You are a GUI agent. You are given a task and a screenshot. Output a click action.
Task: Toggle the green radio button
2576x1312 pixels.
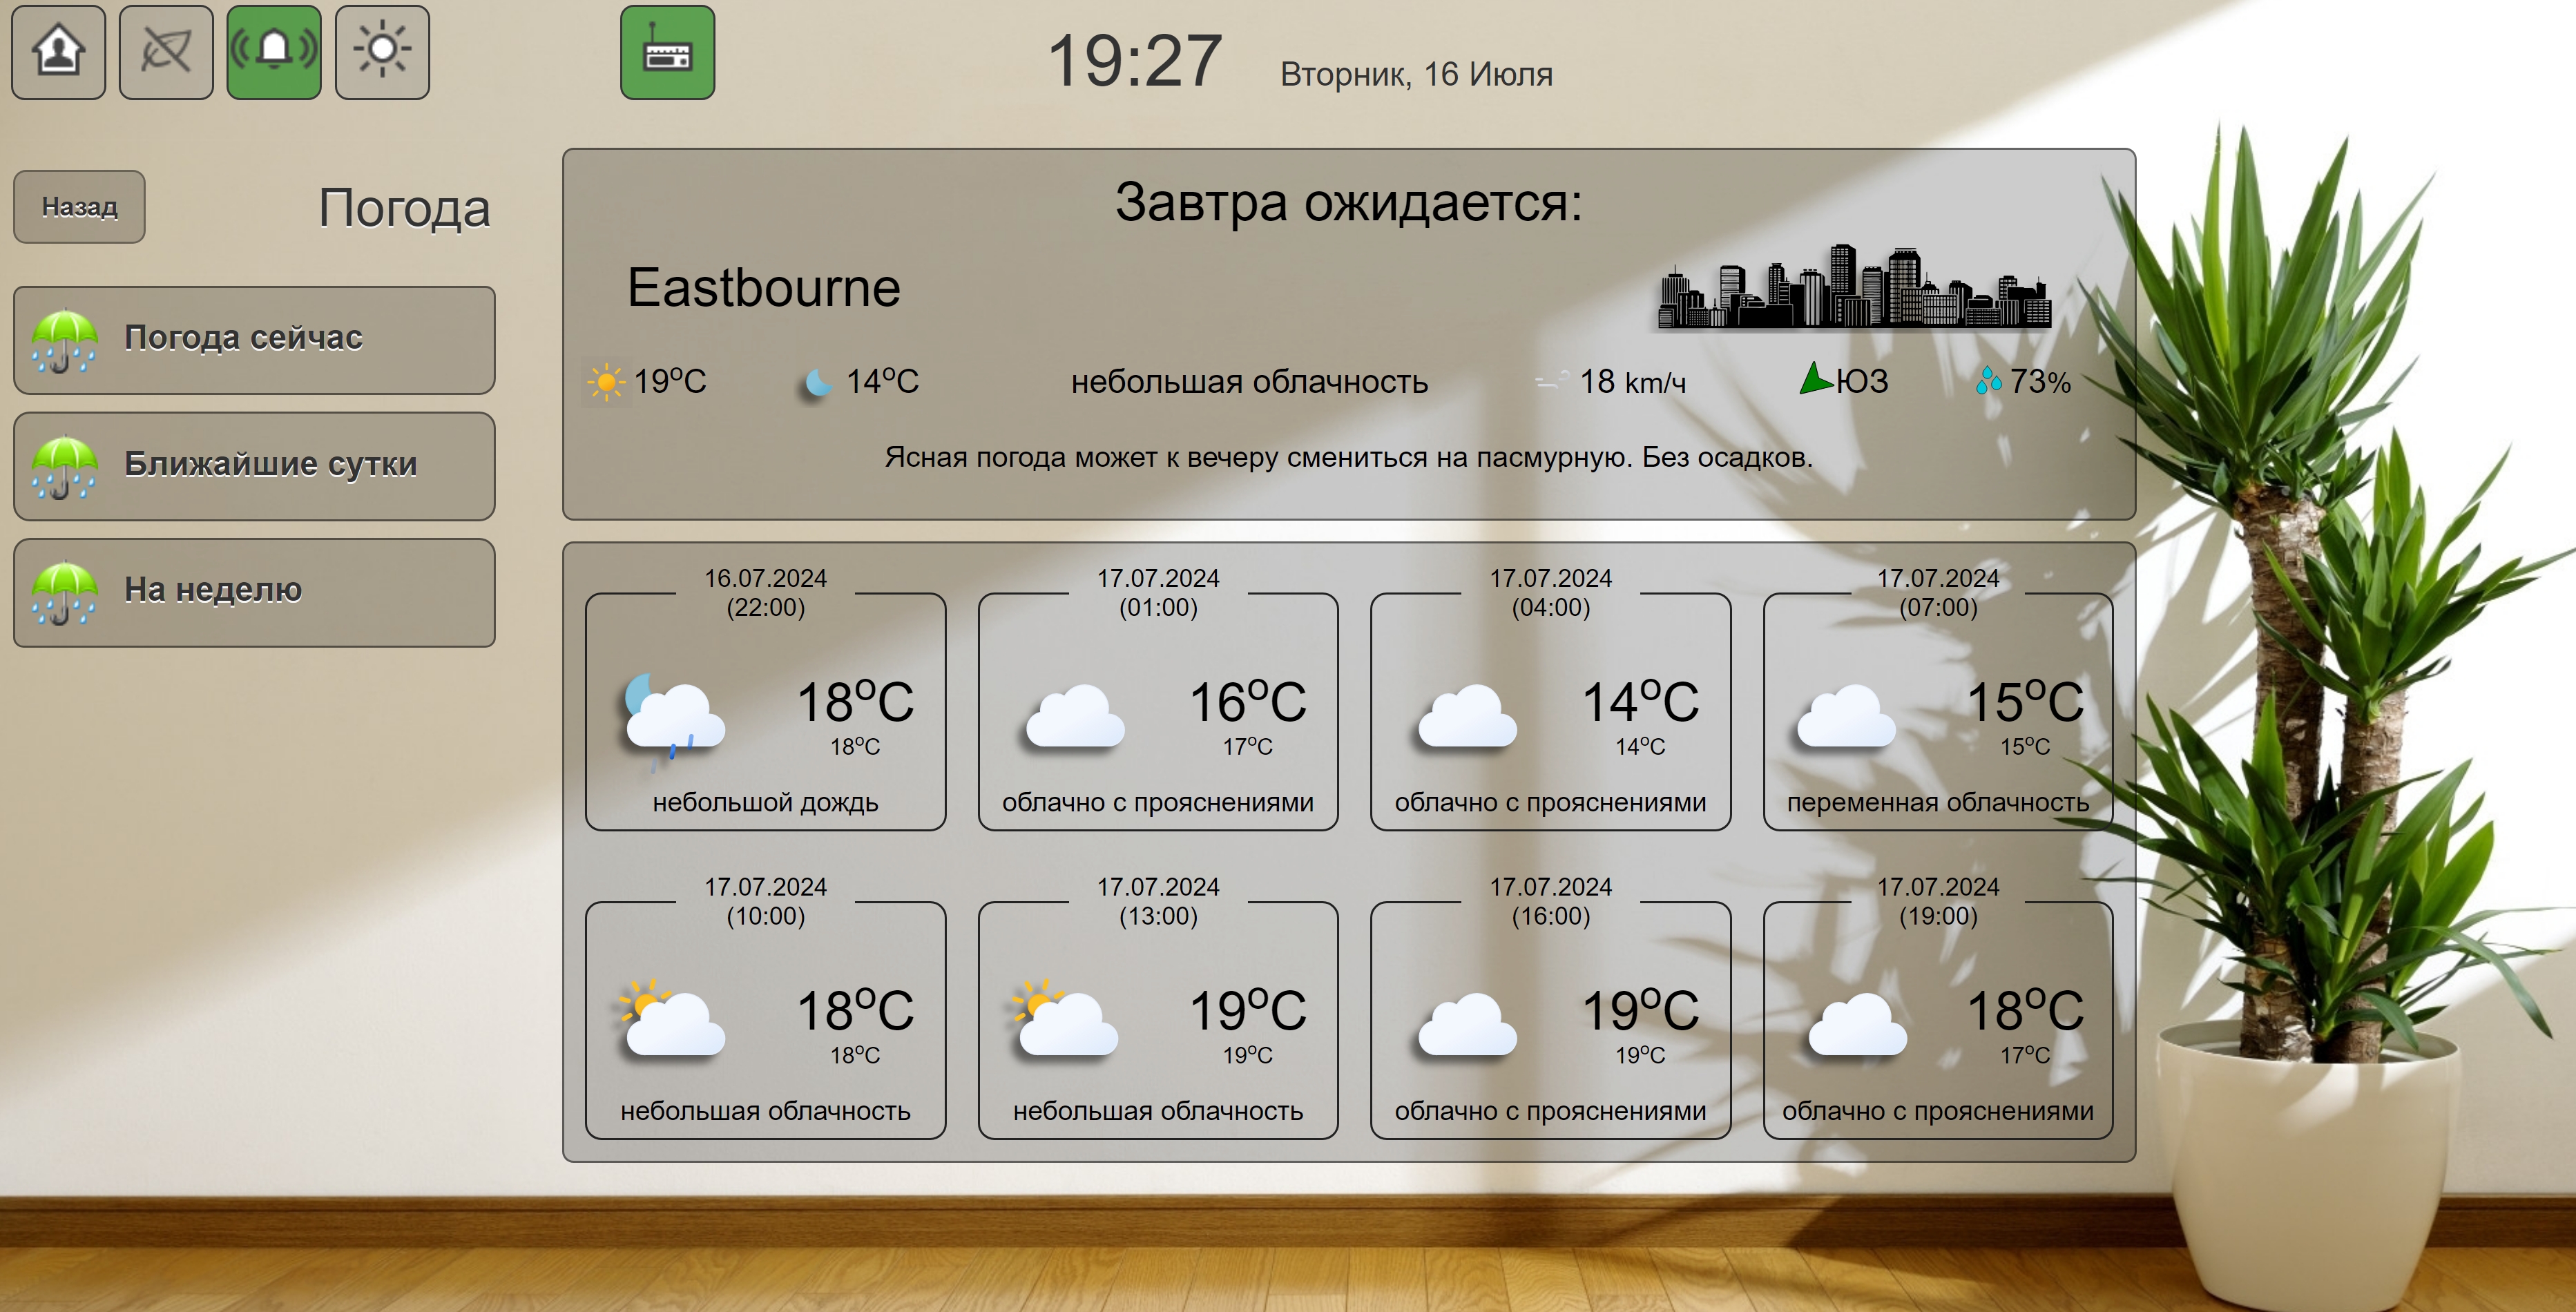pos(667,53)
